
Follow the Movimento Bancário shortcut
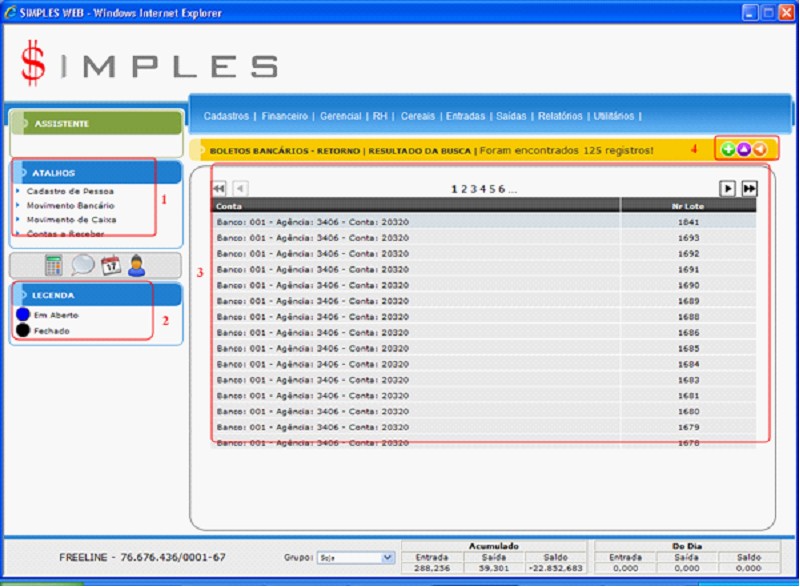coord(70,206)
